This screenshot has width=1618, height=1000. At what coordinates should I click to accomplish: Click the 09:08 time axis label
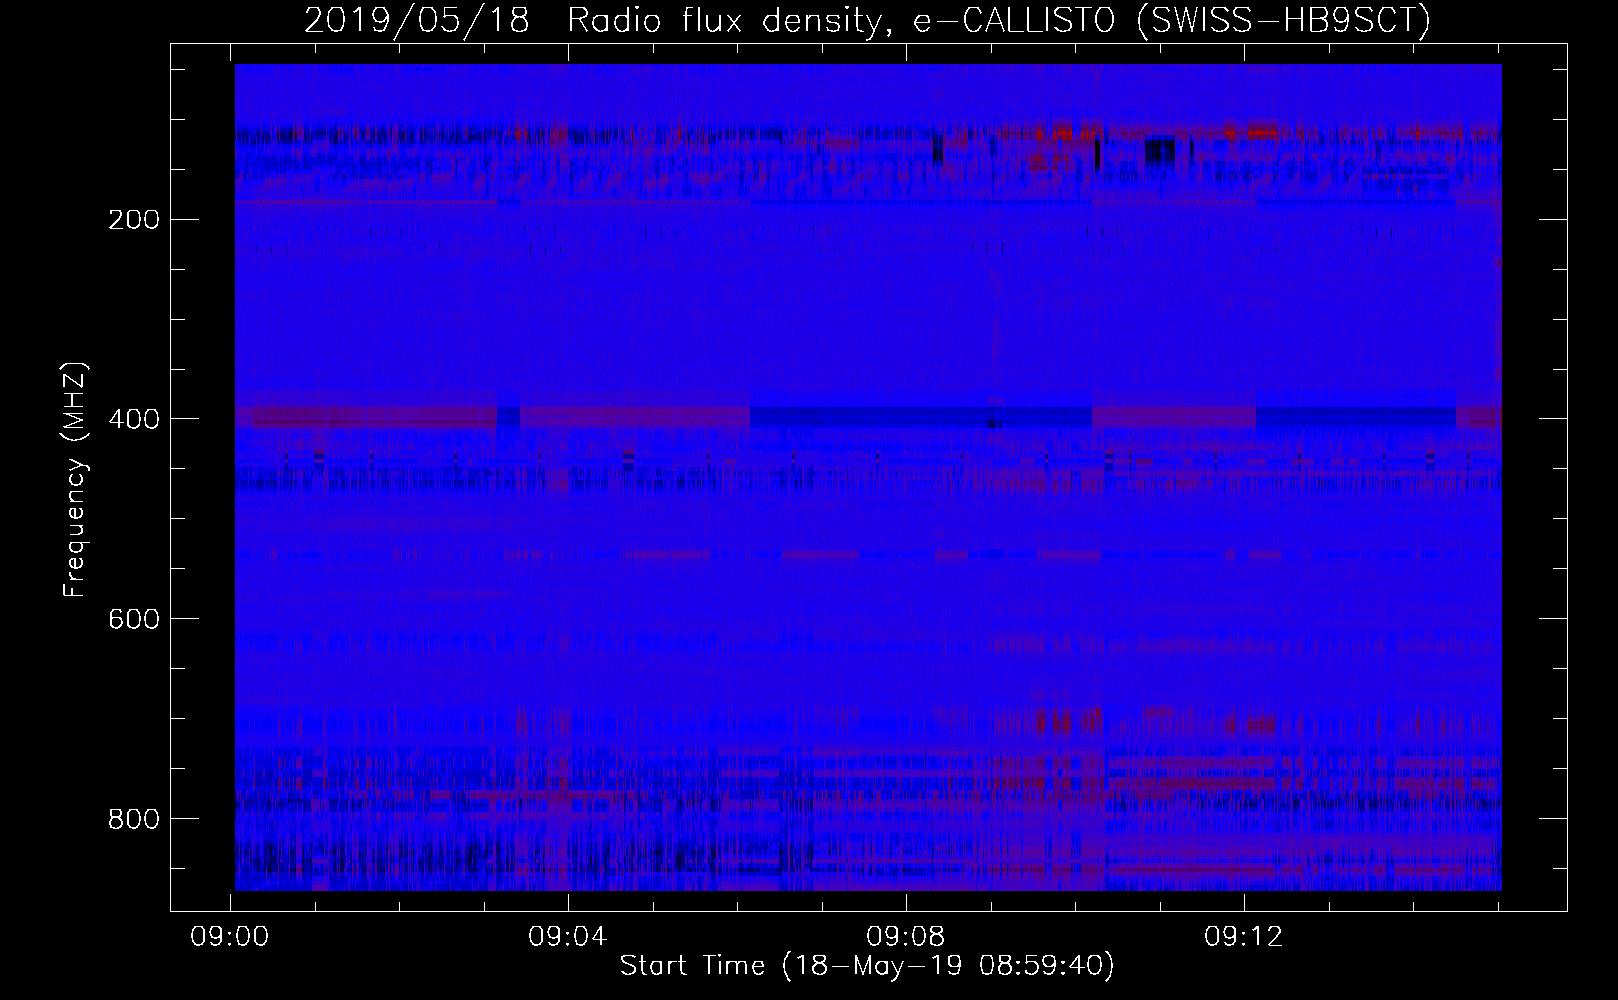pos(907,937)
